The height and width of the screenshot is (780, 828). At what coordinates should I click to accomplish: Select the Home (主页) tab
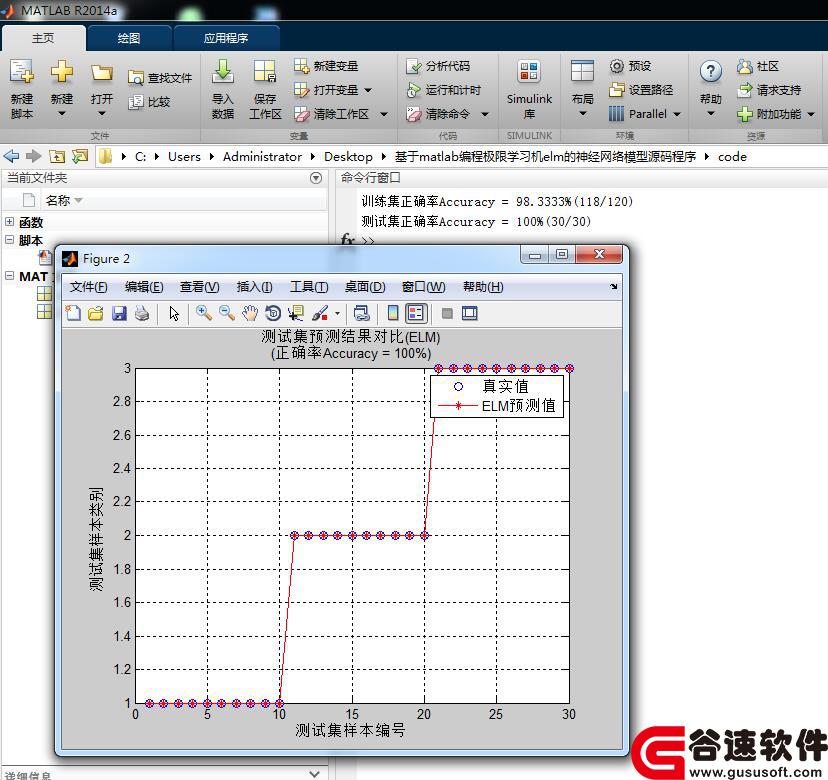[43, 38]
